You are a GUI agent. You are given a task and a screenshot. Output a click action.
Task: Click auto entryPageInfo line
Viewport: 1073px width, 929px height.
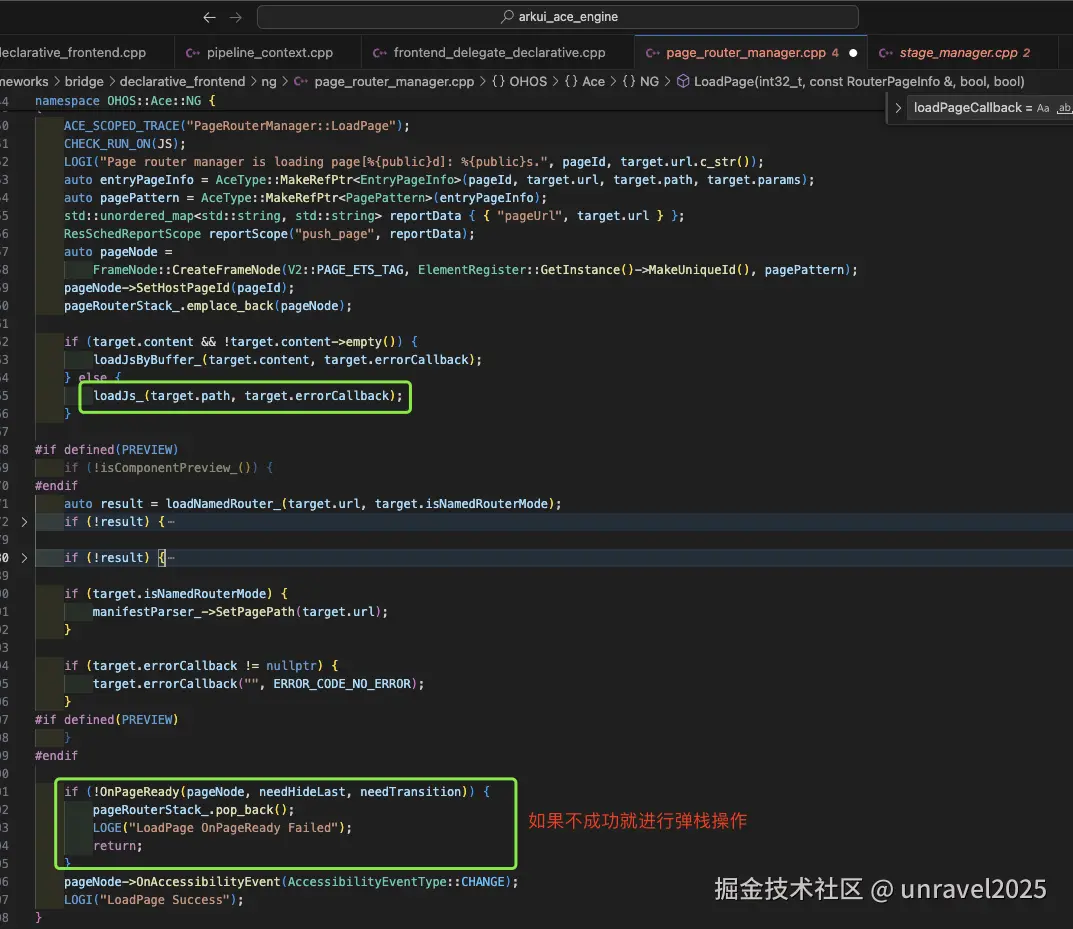coord(439,180)
